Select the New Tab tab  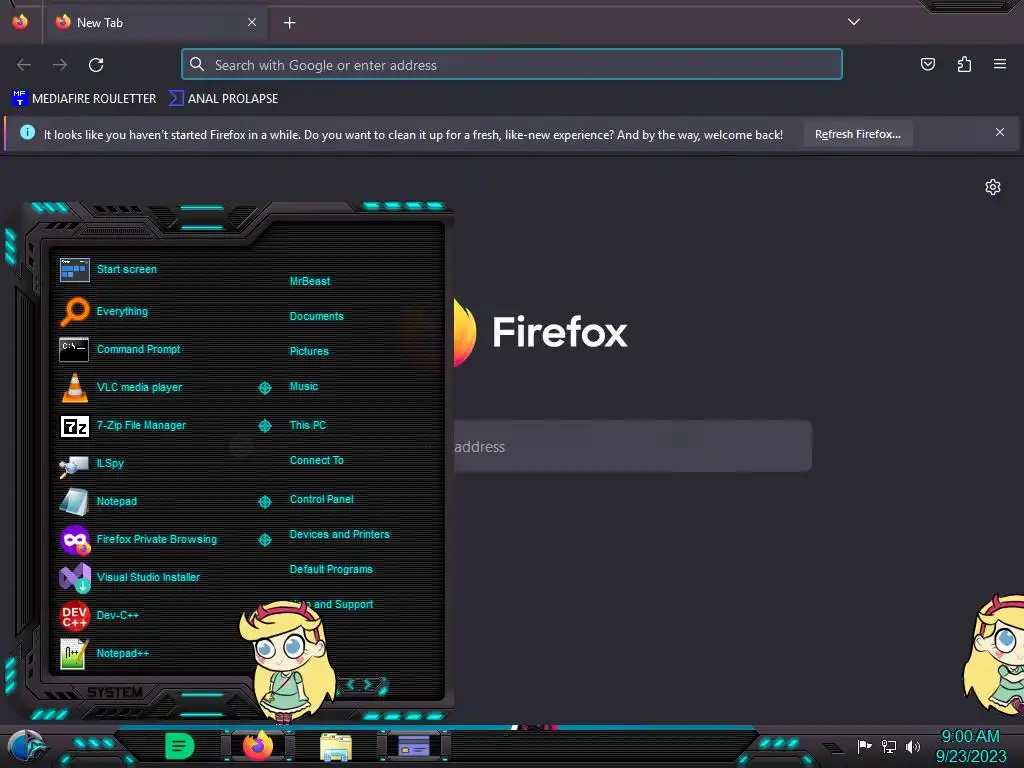[x=155, y=22]
